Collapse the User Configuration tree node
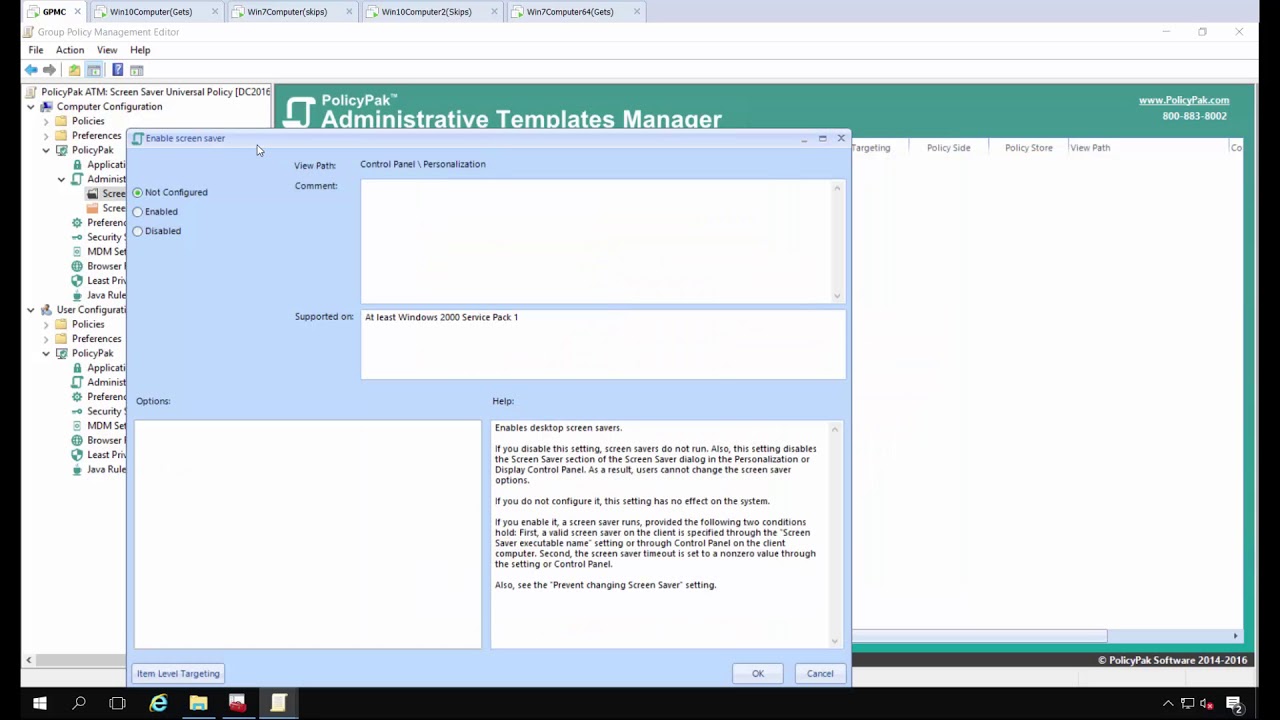1280x720 pixels. [31, 310]
